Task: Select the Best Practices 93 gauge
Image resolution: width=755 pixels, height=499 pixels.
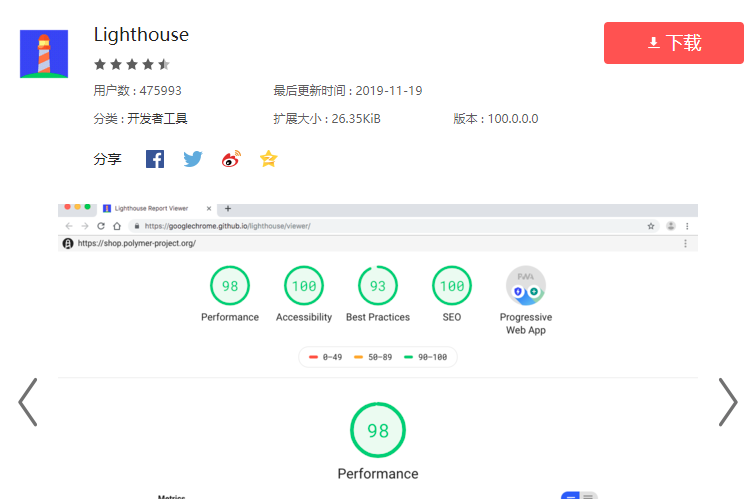Action: pos(378,286)
